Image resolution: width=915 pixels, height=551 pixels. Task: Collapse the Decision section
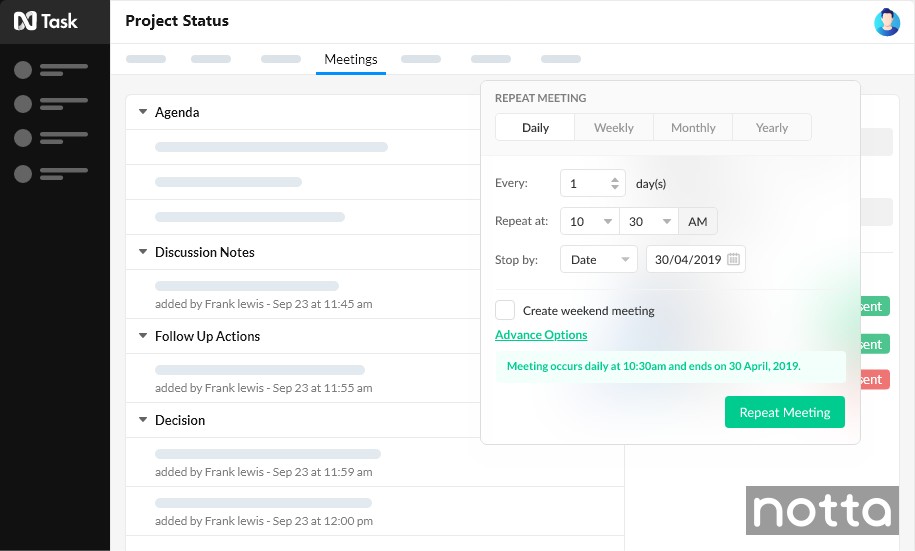[x=143, y=420]
